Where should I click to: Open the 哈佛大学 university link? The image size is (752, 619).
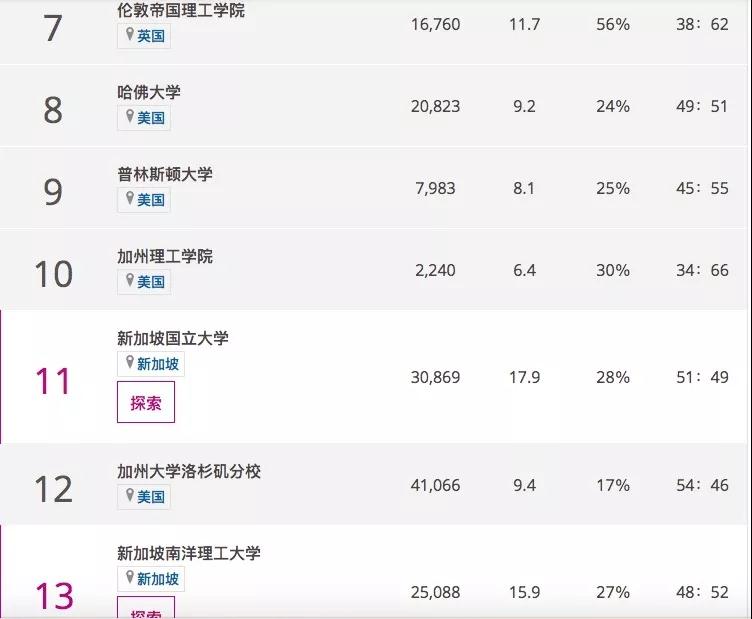(x=149, y=92)
